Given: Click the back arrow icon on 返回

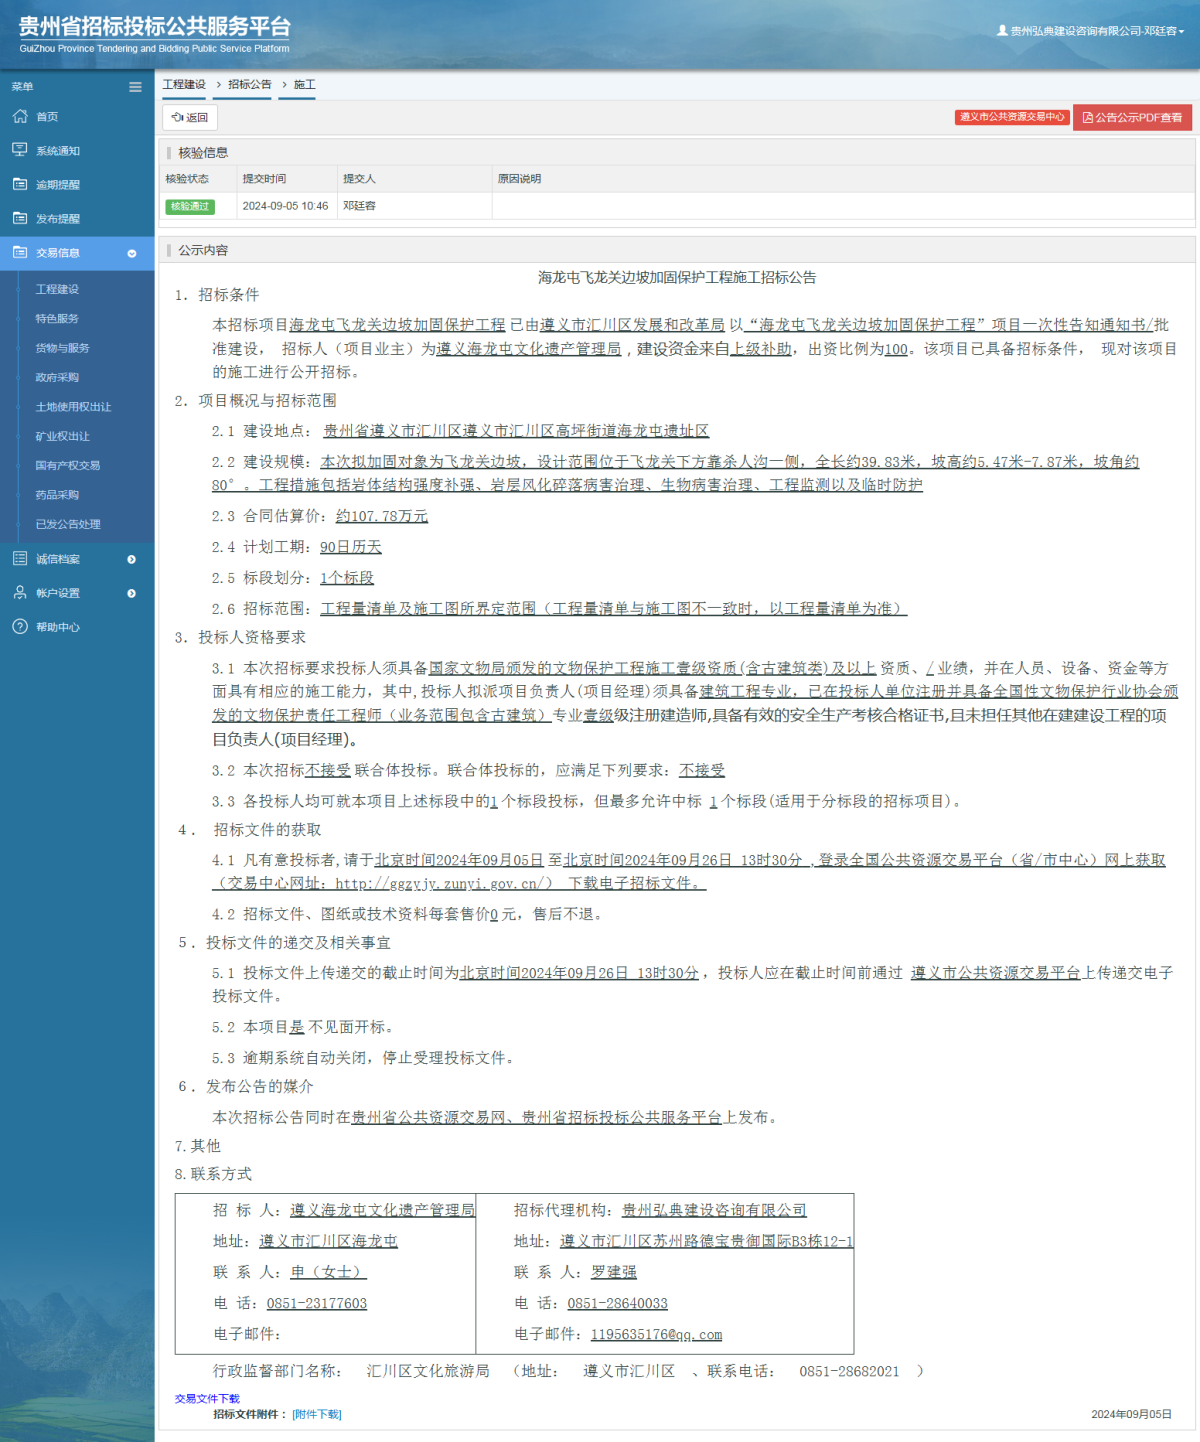Looking at the screenshot, I should pyautogui.click(x=178, y=118).
